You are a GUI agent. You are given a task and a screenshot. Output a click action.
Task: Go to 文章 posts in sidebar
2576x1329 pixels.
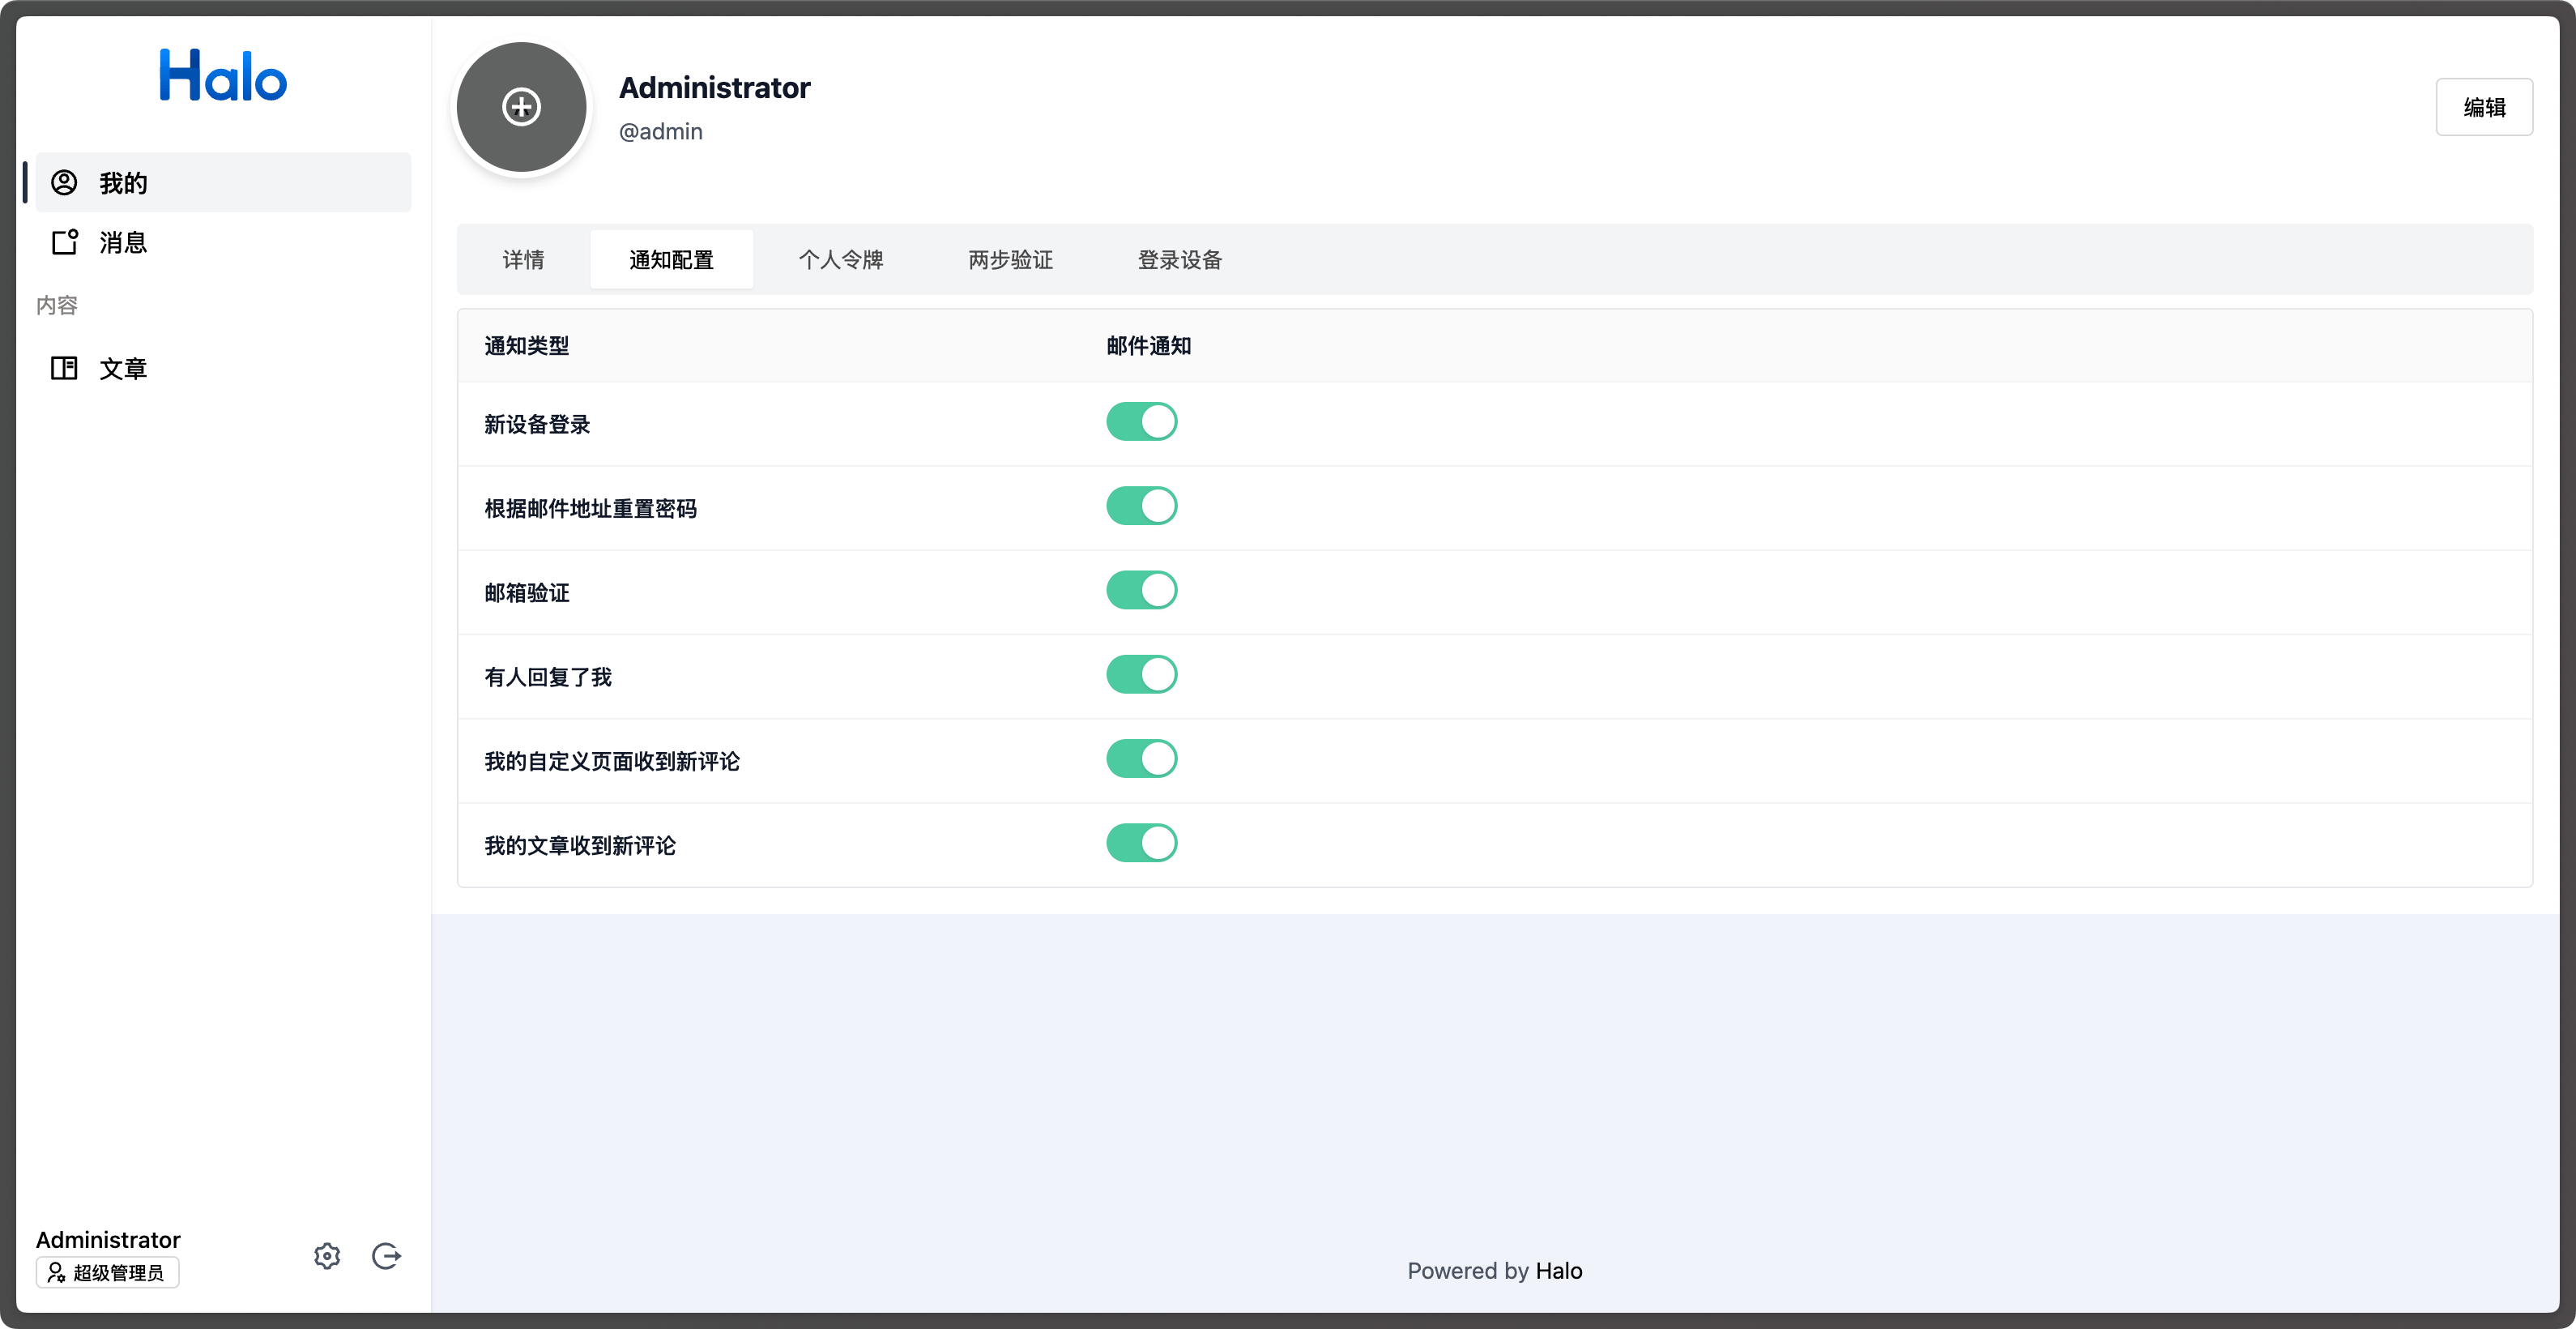click(x=123, y=369)
